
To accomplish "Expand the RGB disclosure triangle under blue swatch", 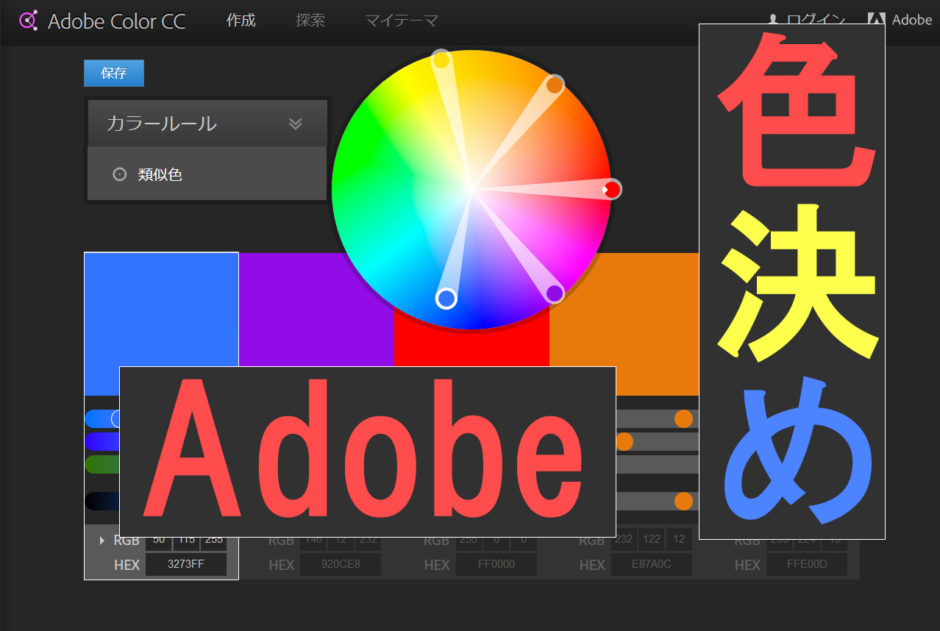I will 101,541.
